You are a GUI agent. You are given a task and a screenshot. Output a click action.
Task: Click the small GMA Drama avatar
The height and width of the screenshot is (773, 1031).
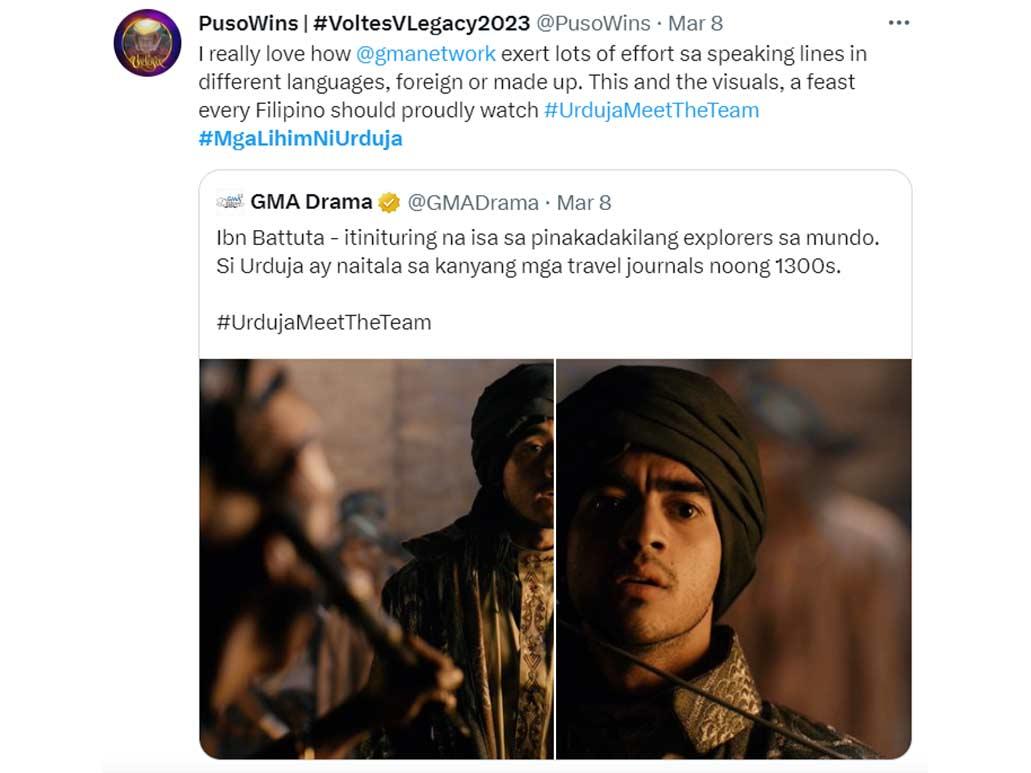tap(230, 202)
